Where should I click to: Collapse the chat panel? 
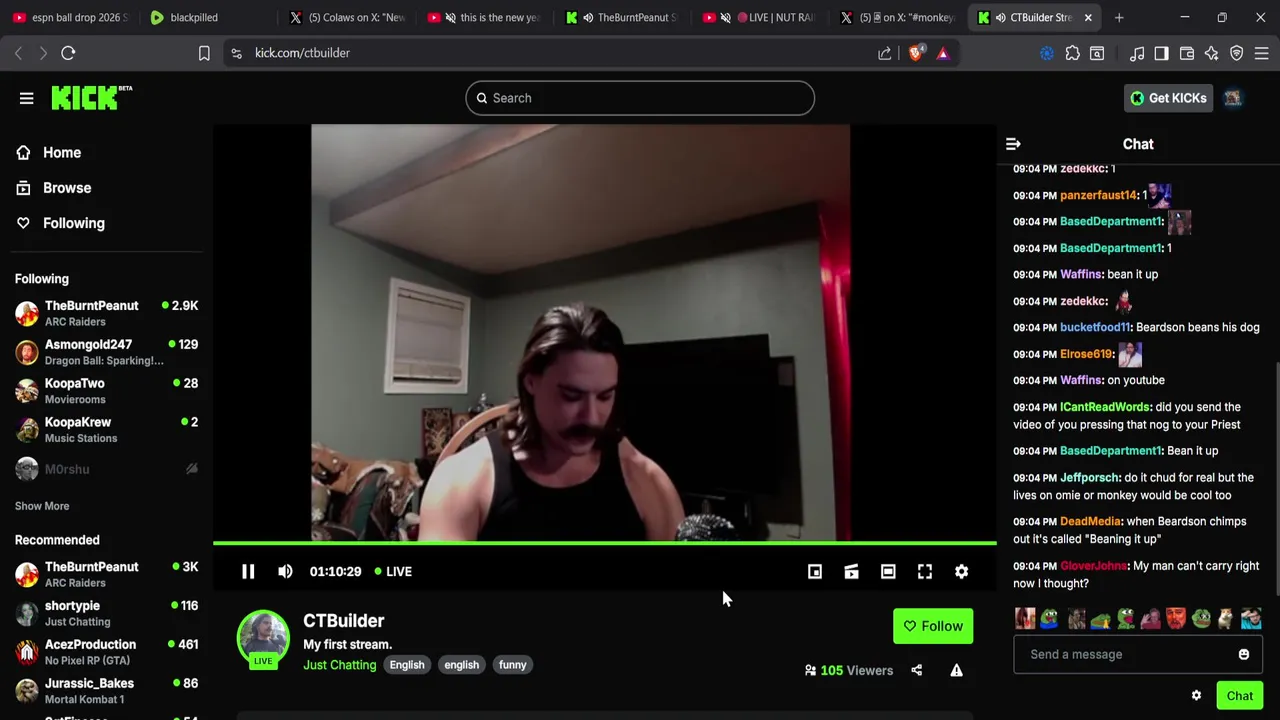[x=1013, y=144]
